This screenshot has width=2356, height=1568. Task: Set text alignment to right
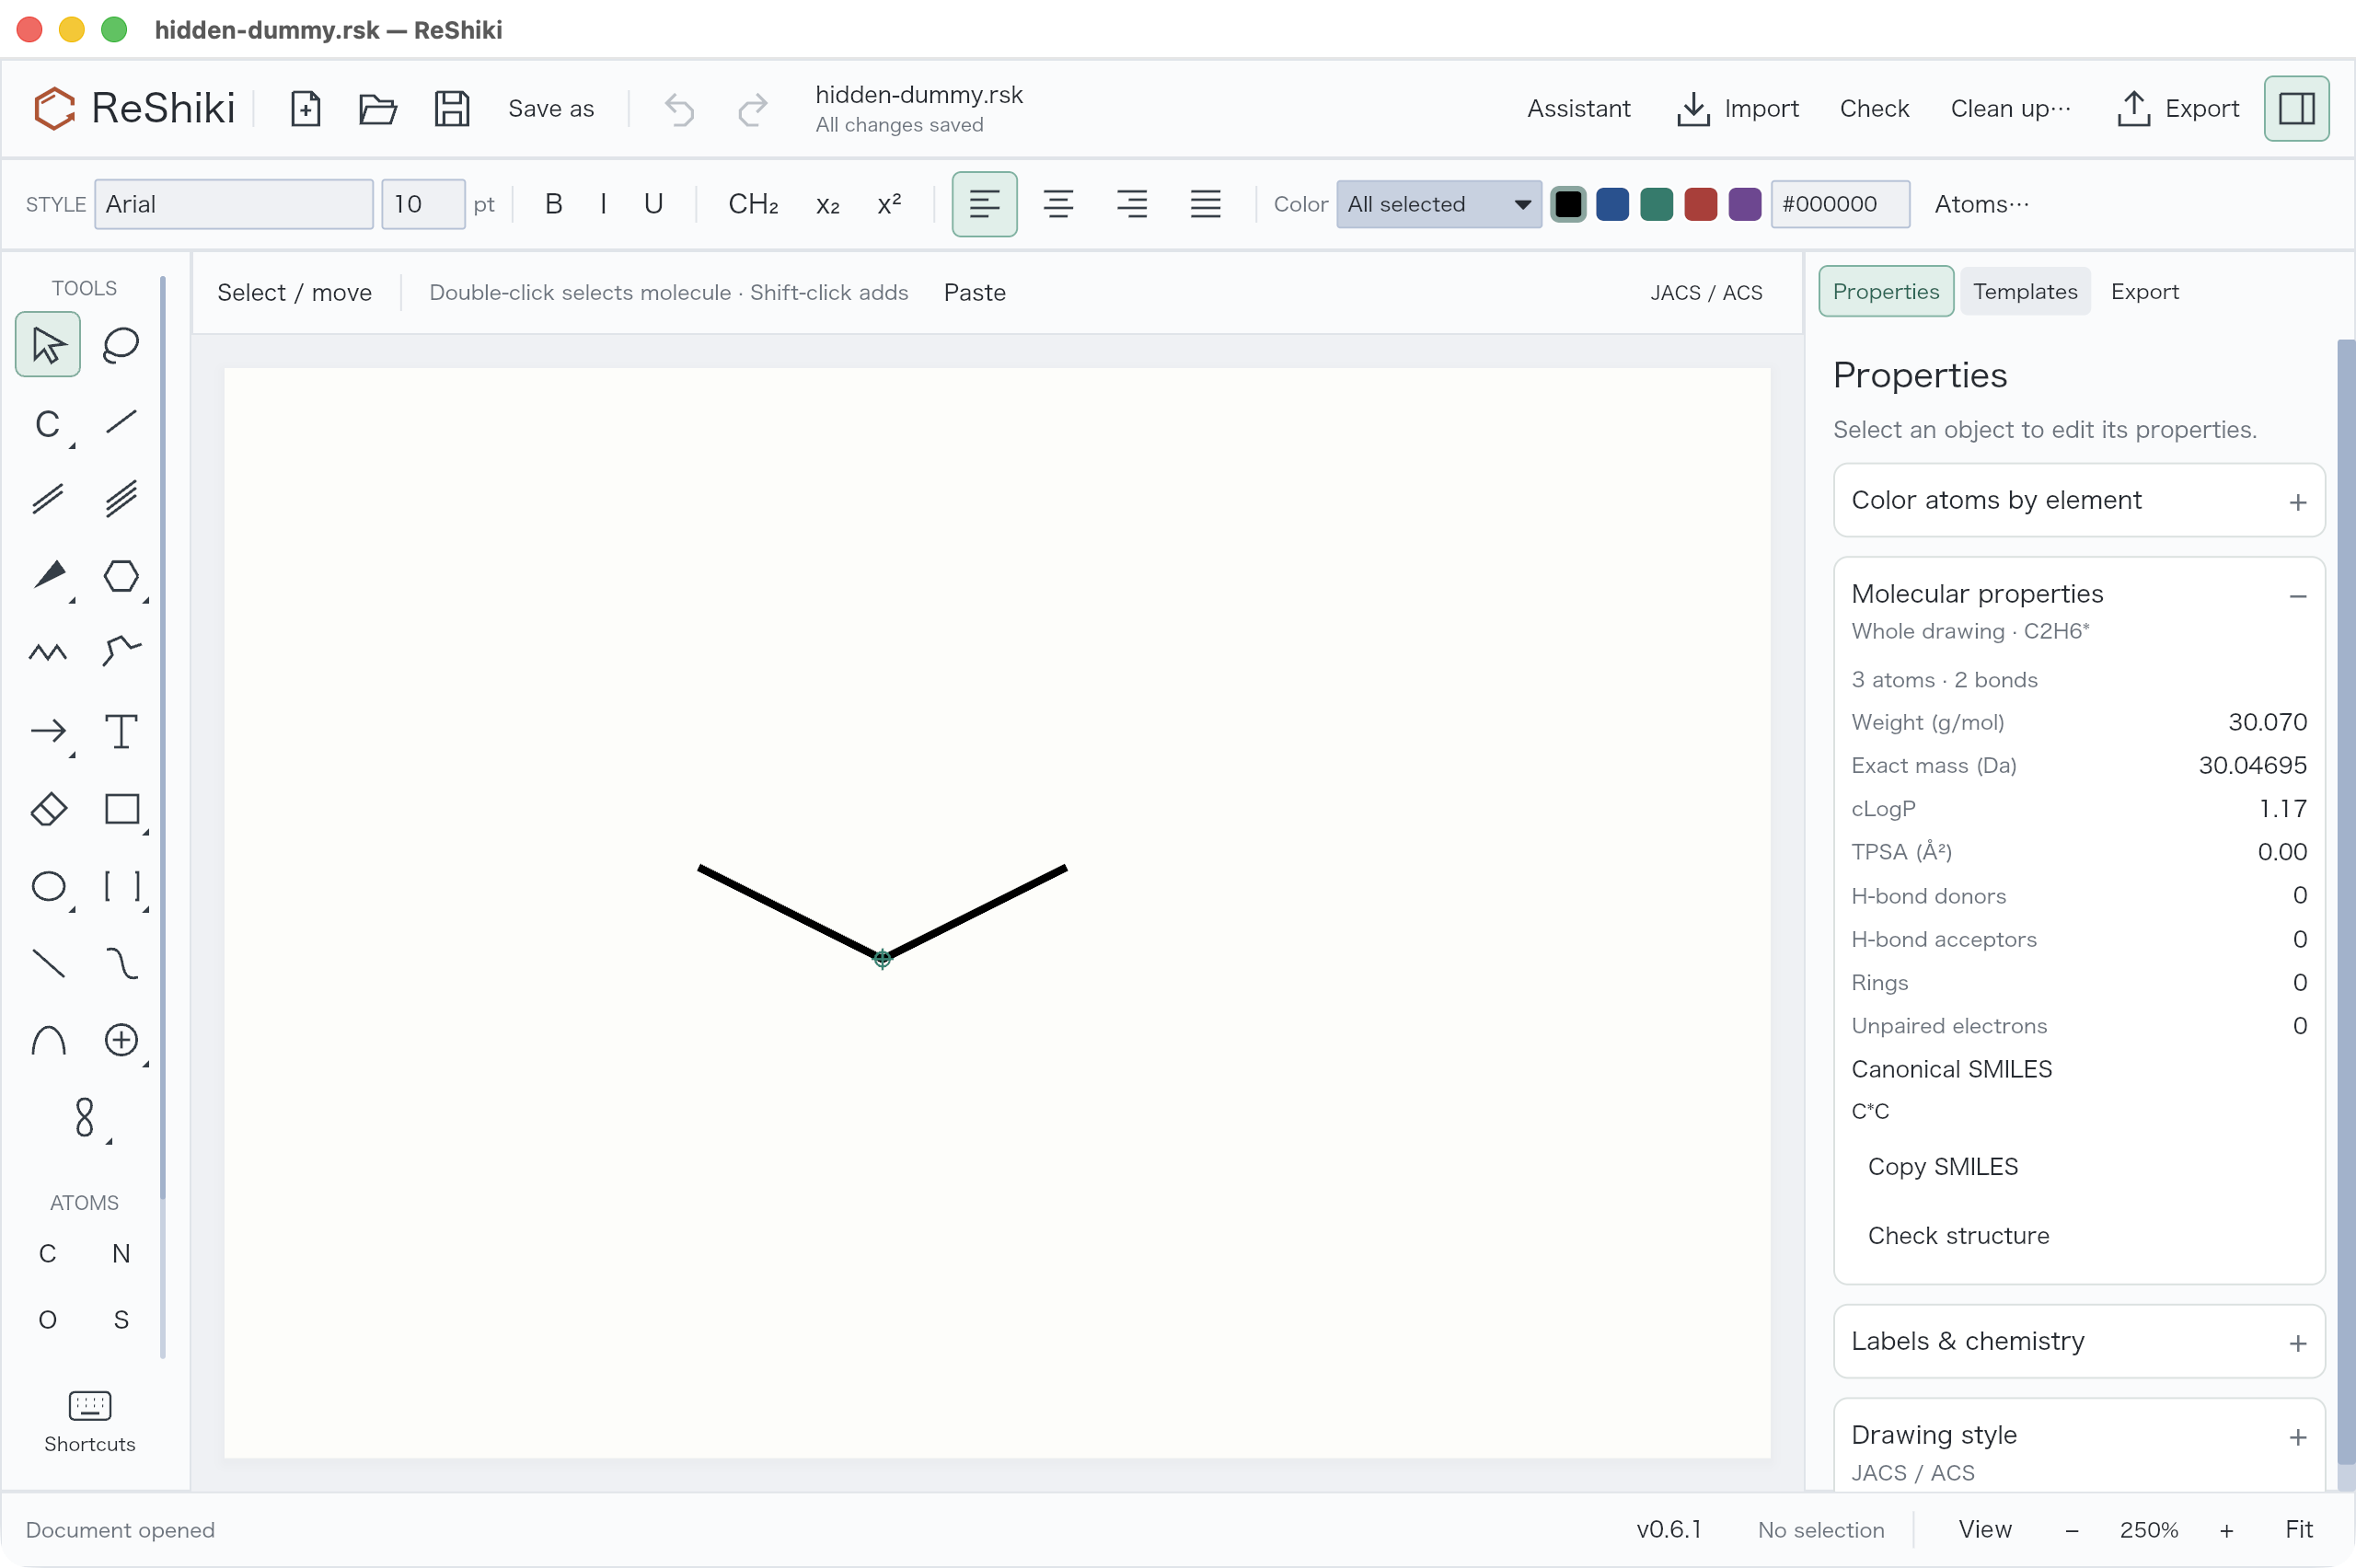coord(1132,204)
